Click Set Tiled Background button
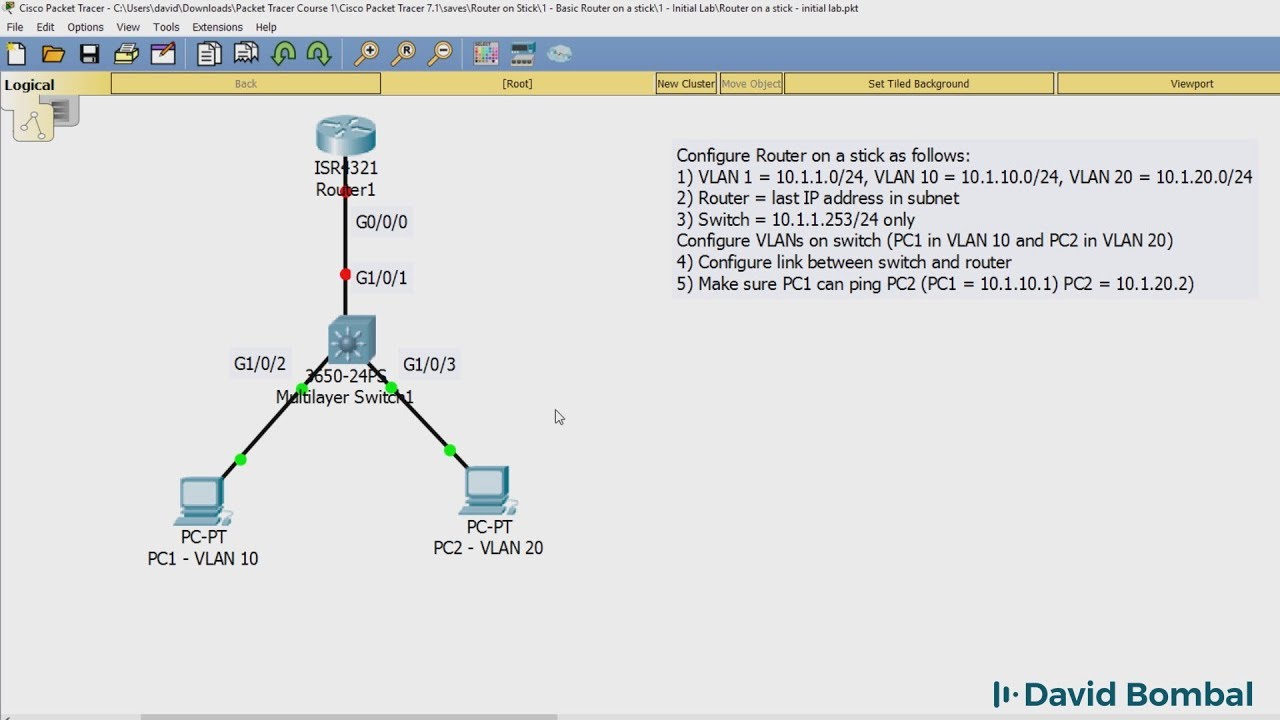The width and height of the screenshot is (1280, 720). 919,84
